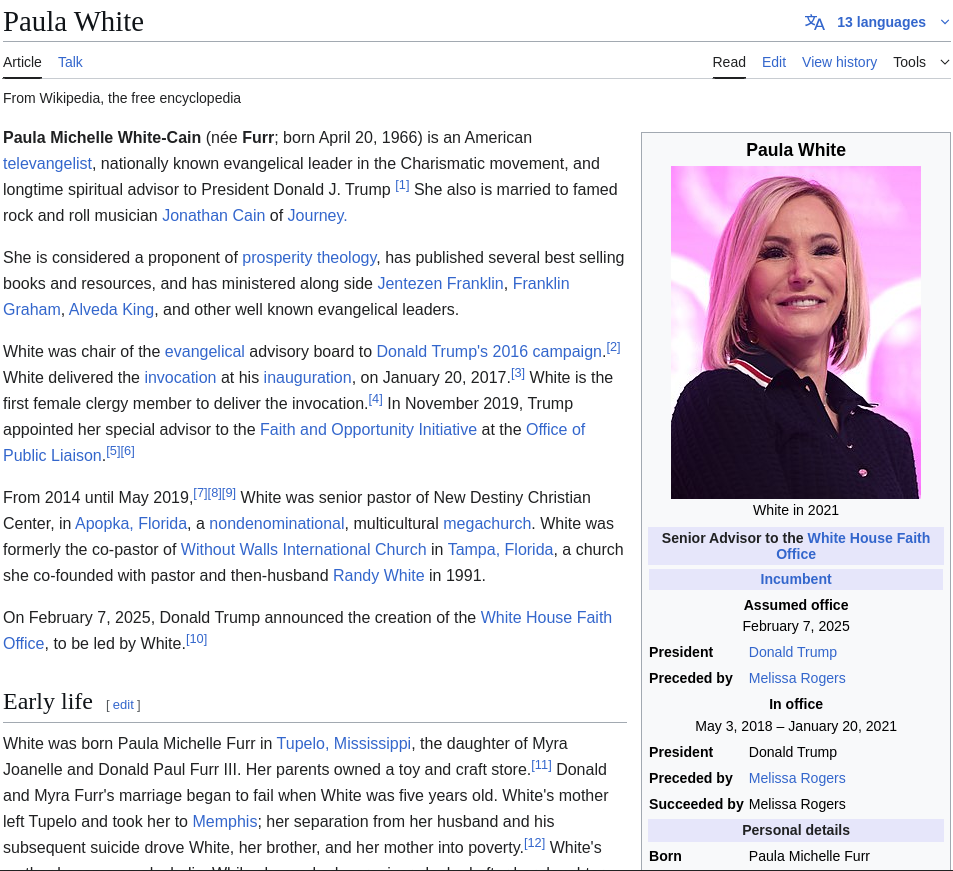Viewport: 953px width, 871px height.
Task: Open Paula White's infobox portrait photo
Action: 796,332
